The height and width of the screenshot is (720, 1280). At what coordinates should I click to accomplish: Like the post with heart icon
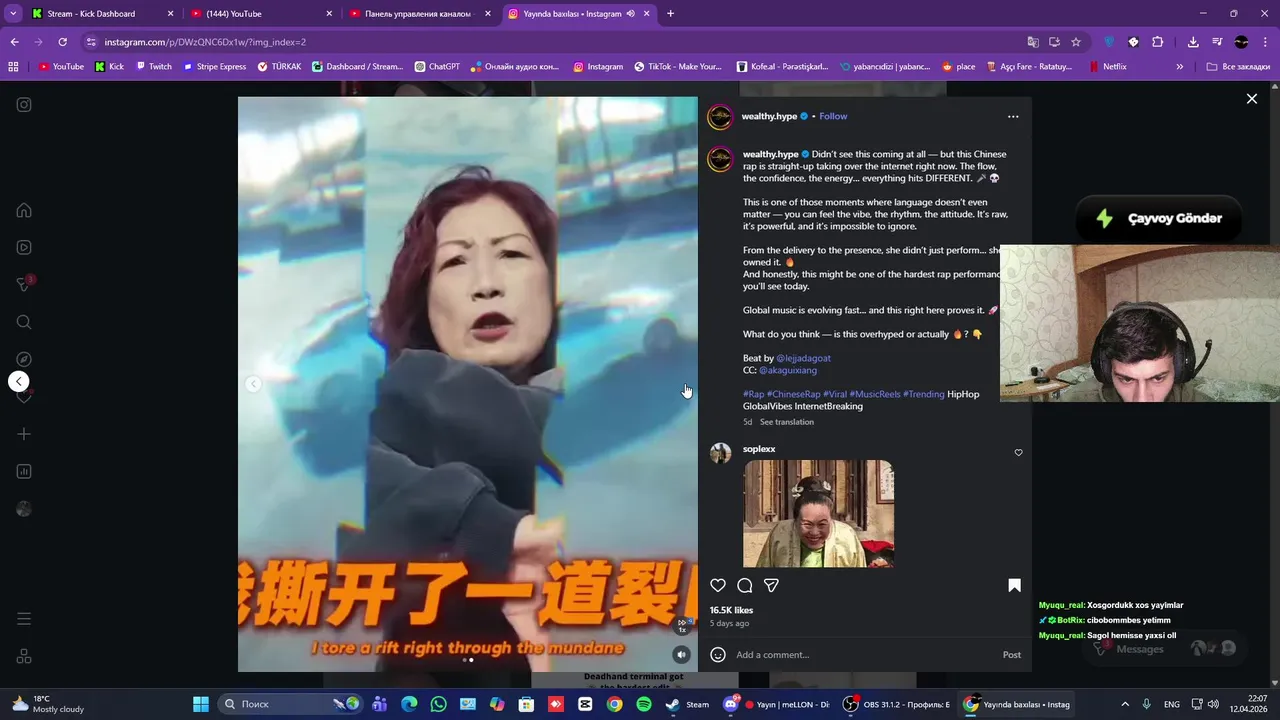point(718,585)
